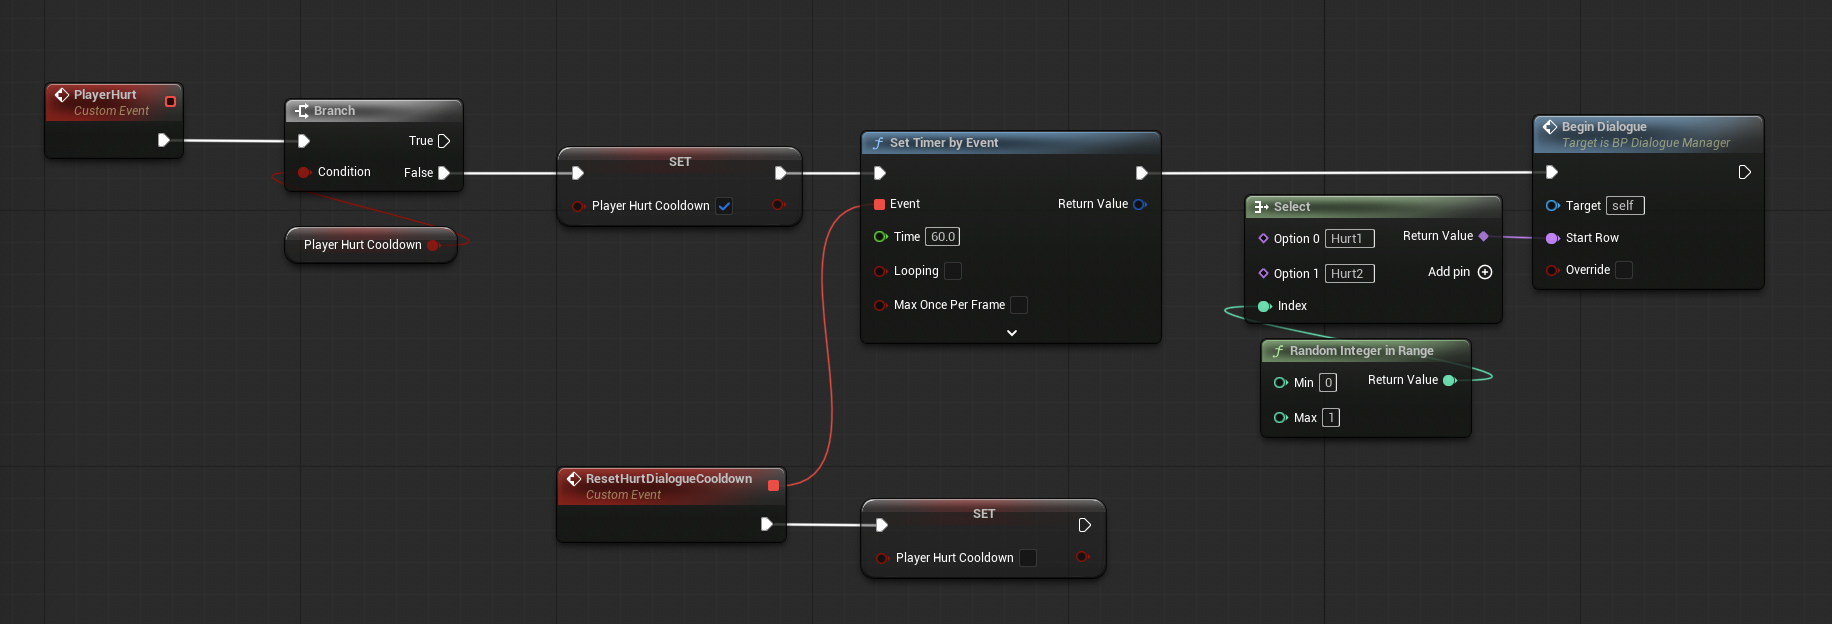Click the Select Return Value pin

[1484, 236]
